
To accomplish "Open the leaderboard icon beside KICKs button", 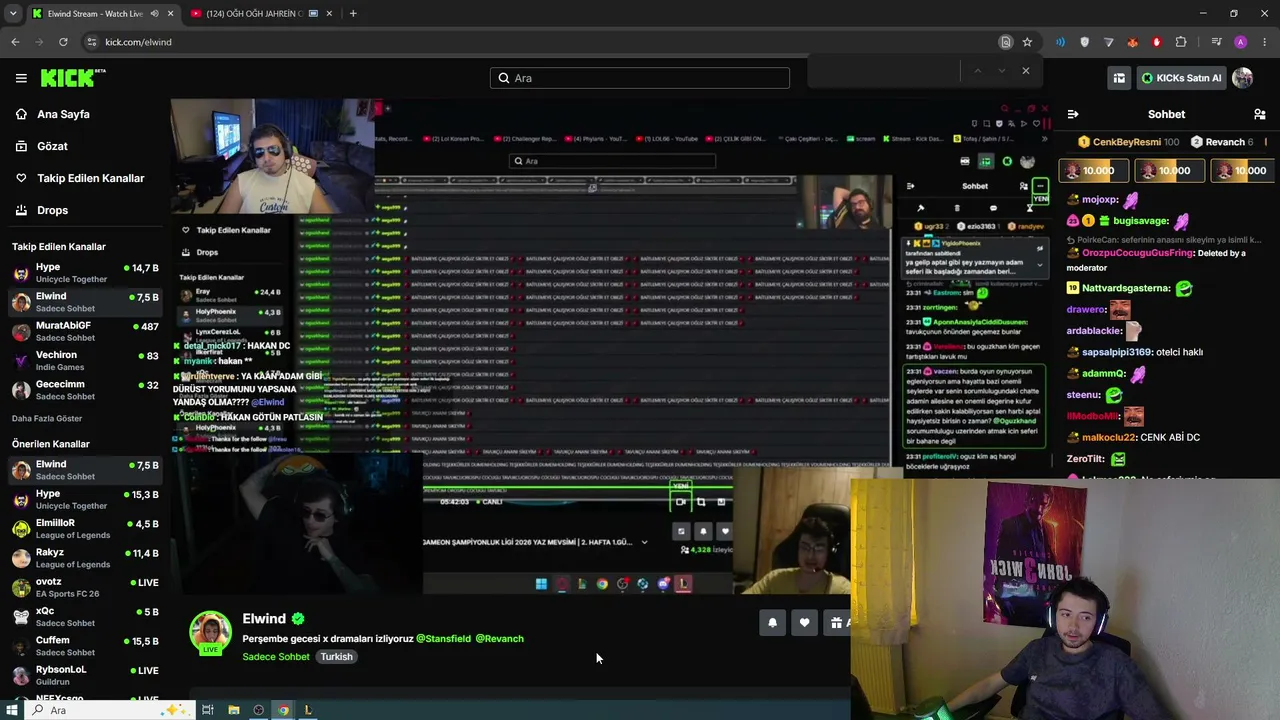I will (1119, 78).
